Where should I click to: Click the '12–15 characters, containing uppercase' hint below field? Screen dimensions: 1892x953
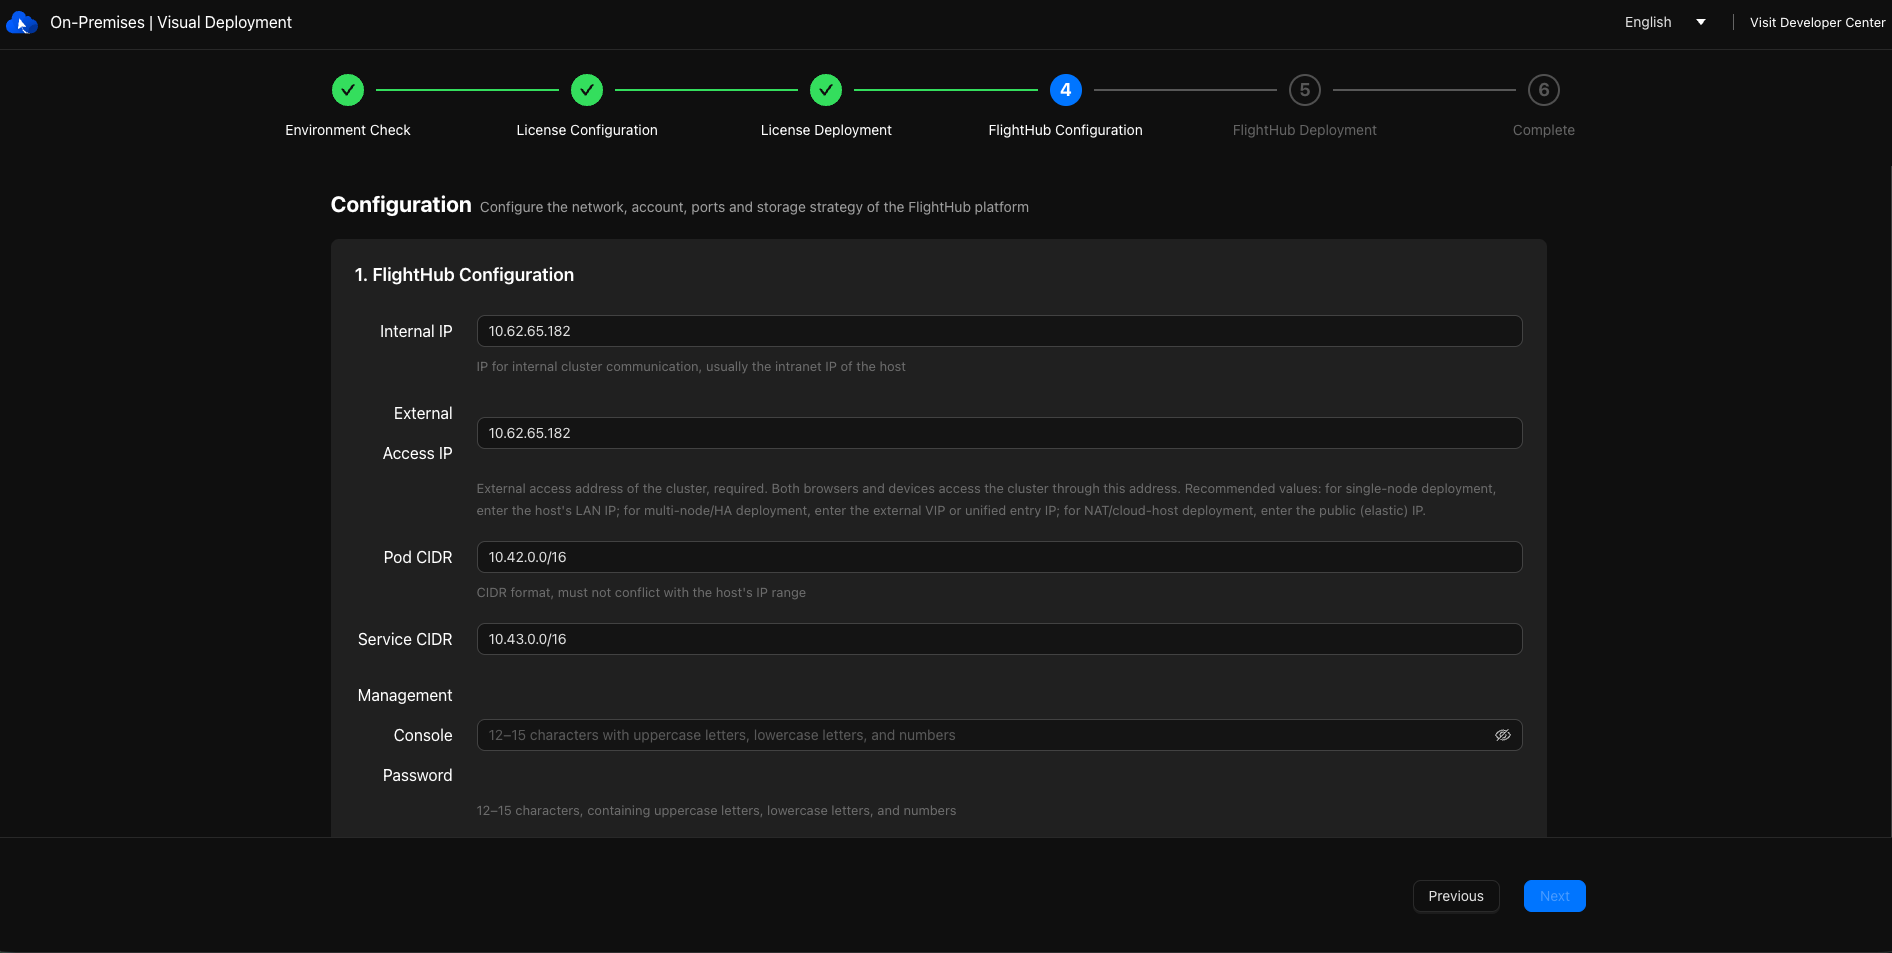tap(716, 811)
